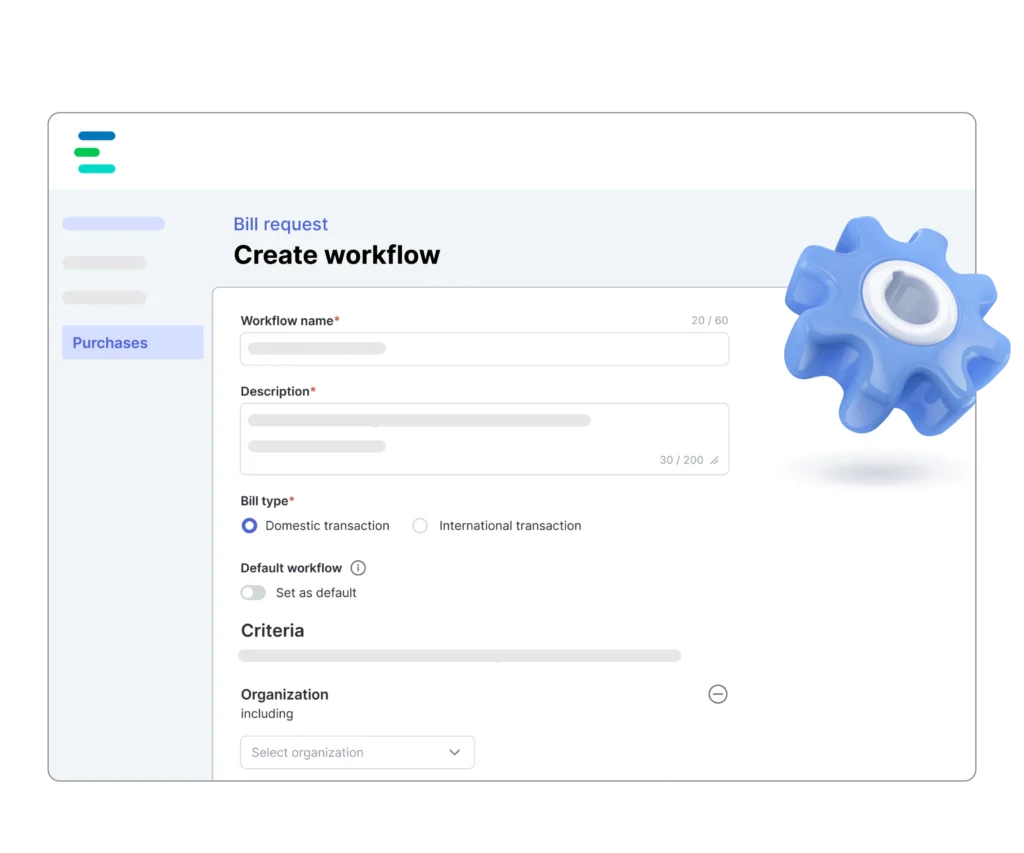The width and height of the screenshot is (1024, 853).
Task: Click the resize handle of the Description box
Action: tap(715, 460)
